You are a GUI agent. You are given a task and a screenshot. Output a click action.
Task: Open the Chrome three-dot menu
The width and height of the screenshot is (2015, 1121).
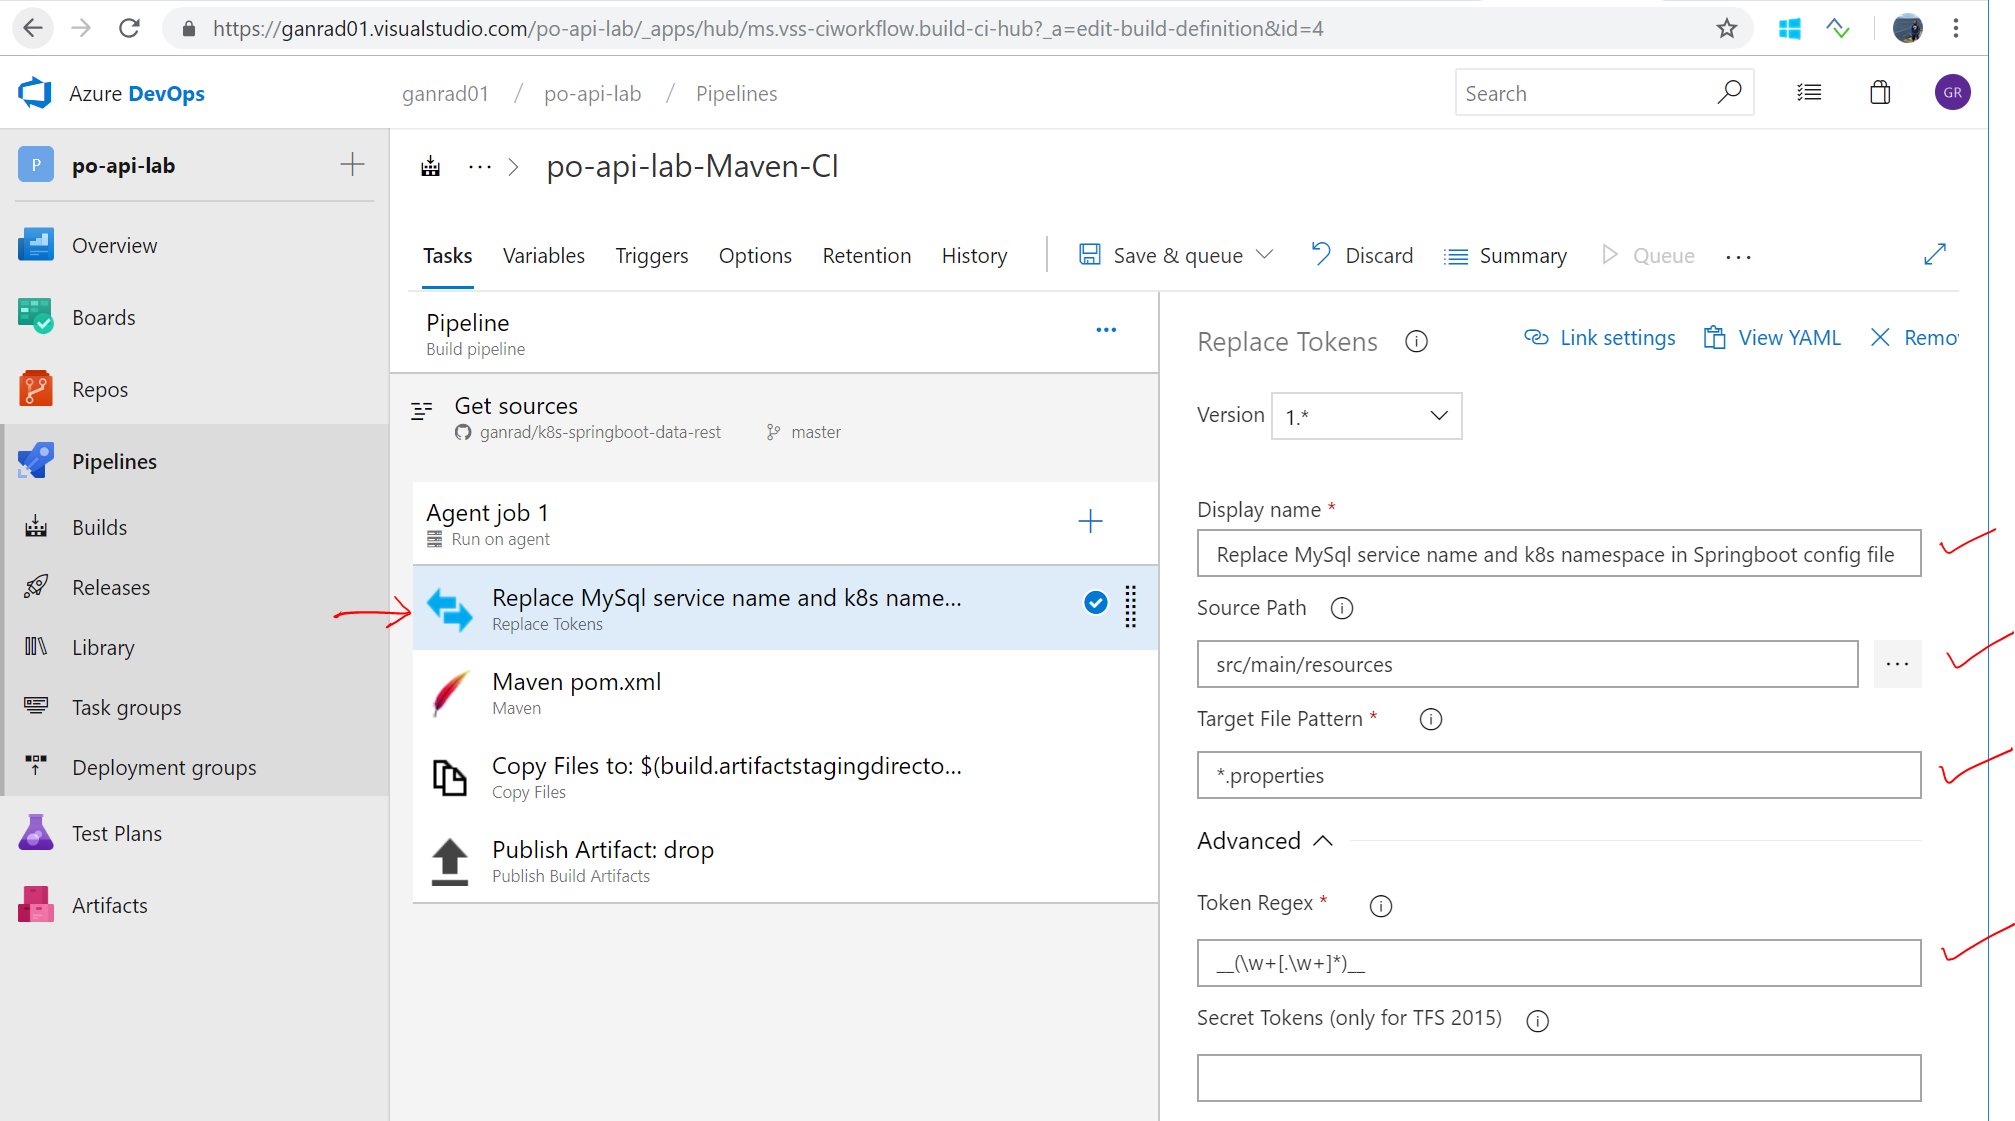click(1956, 28)
